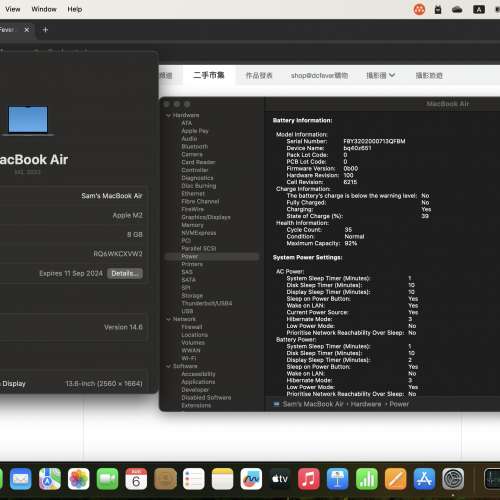
Task: Select Ethernet in the sidebar
Action: coord(193,194)
